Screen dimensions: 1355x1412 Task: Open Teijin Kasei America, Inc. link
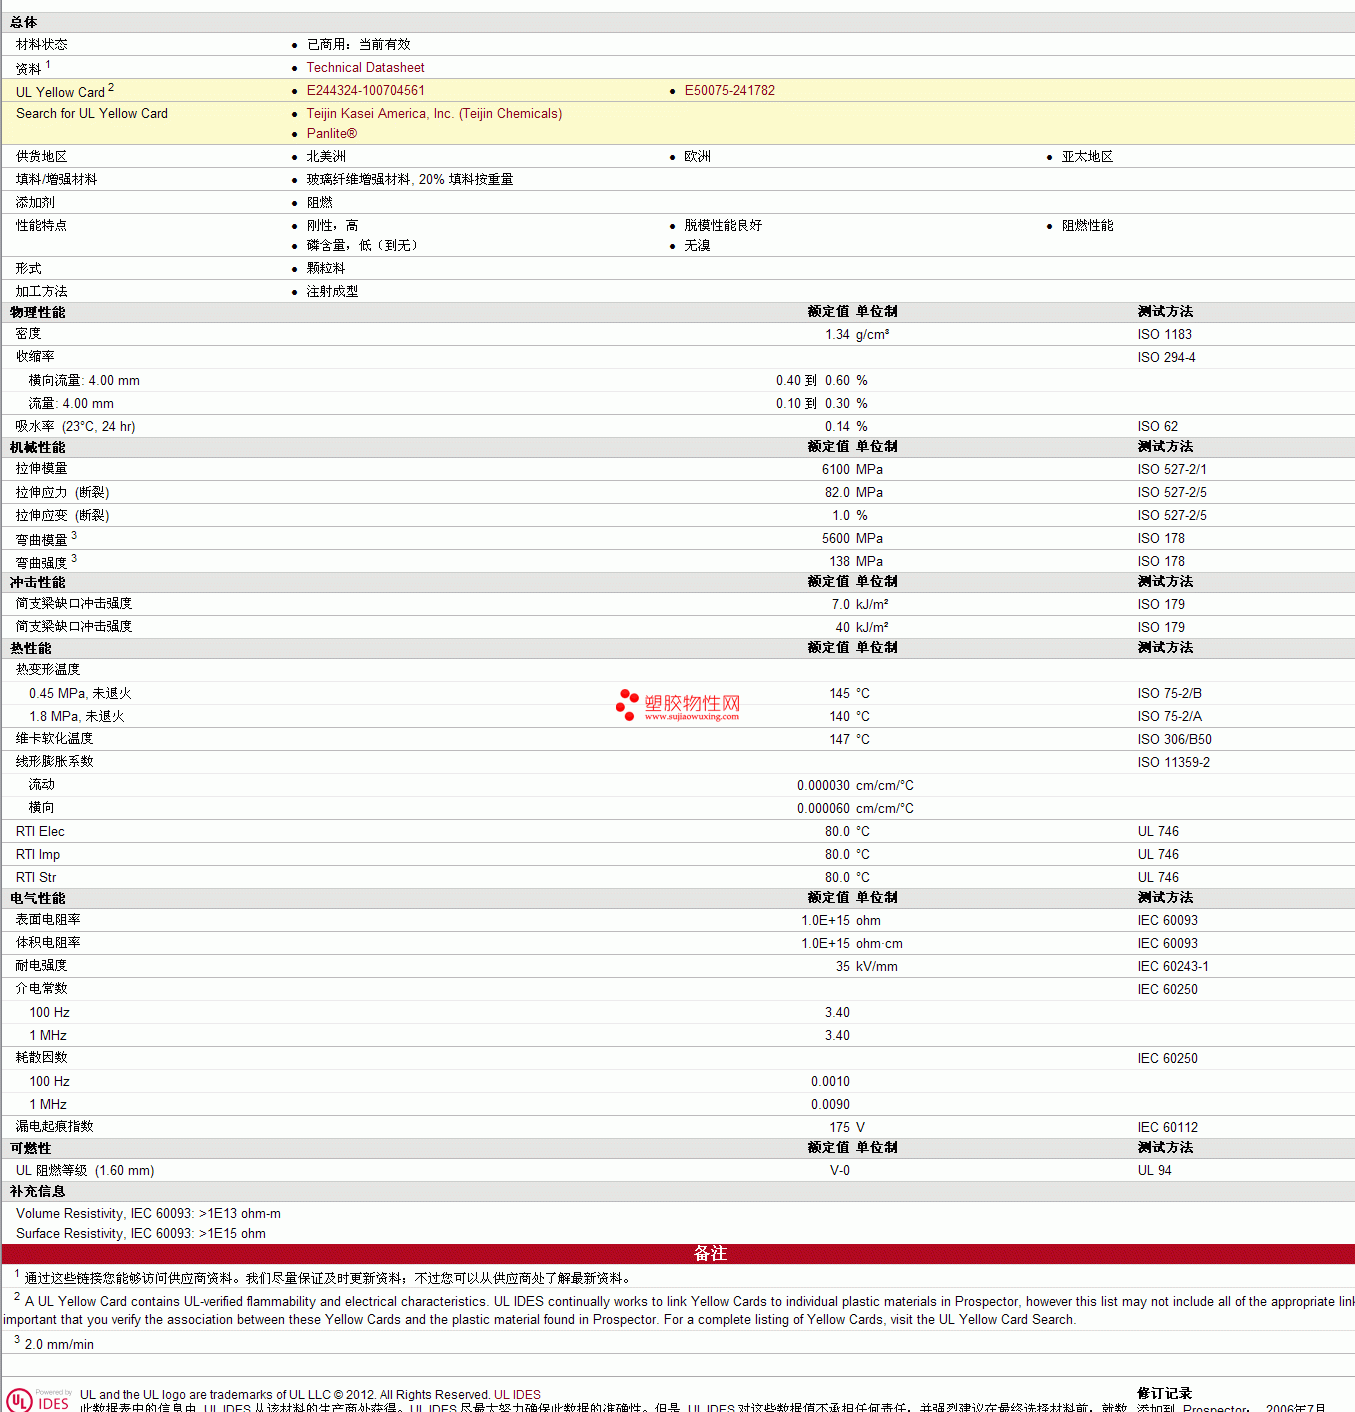434,113
